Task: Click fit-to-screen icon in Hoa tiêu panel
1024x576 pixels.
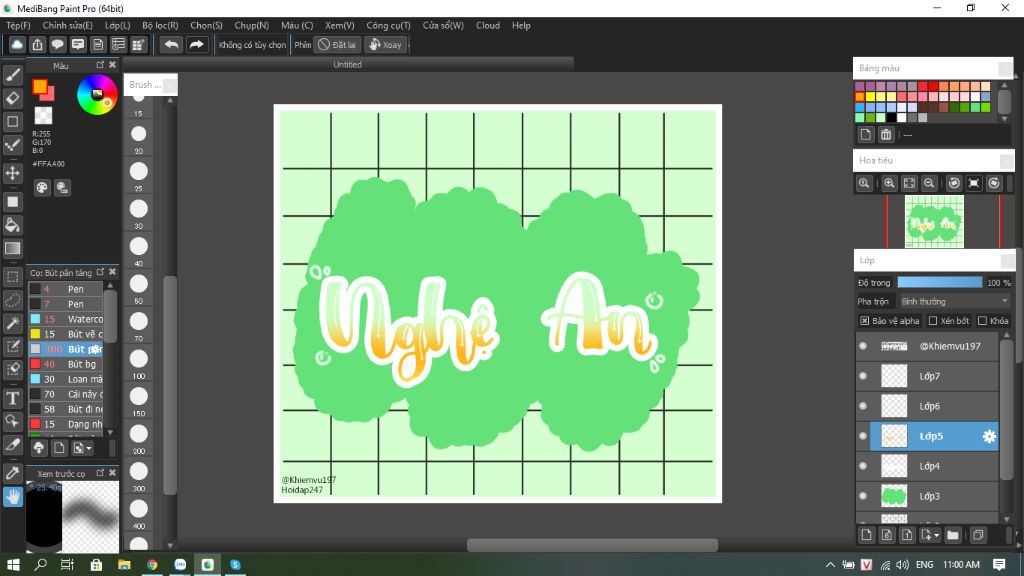Action: [x=909, y=184]
